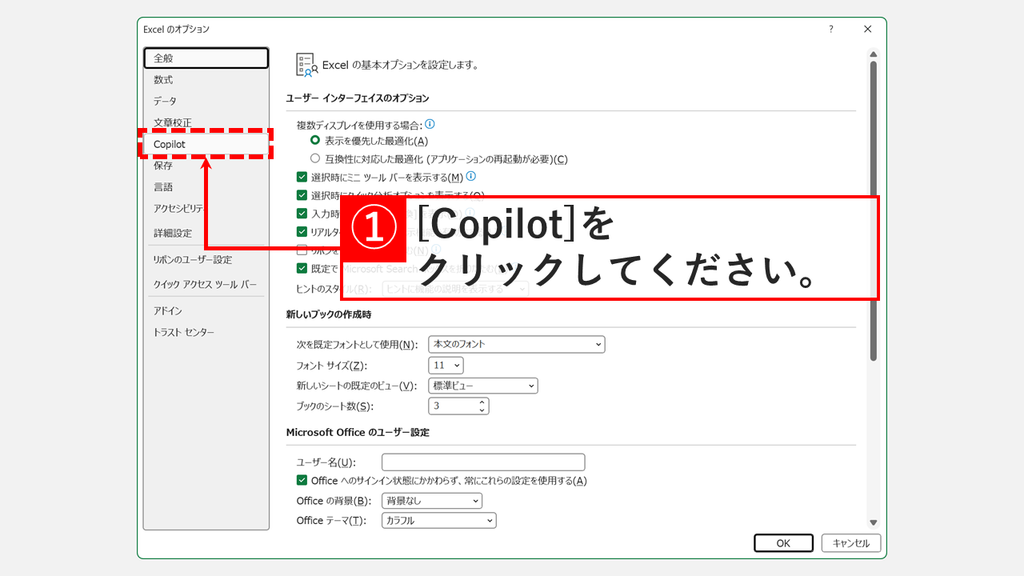Open the アドイン options category

coord(206,311)
